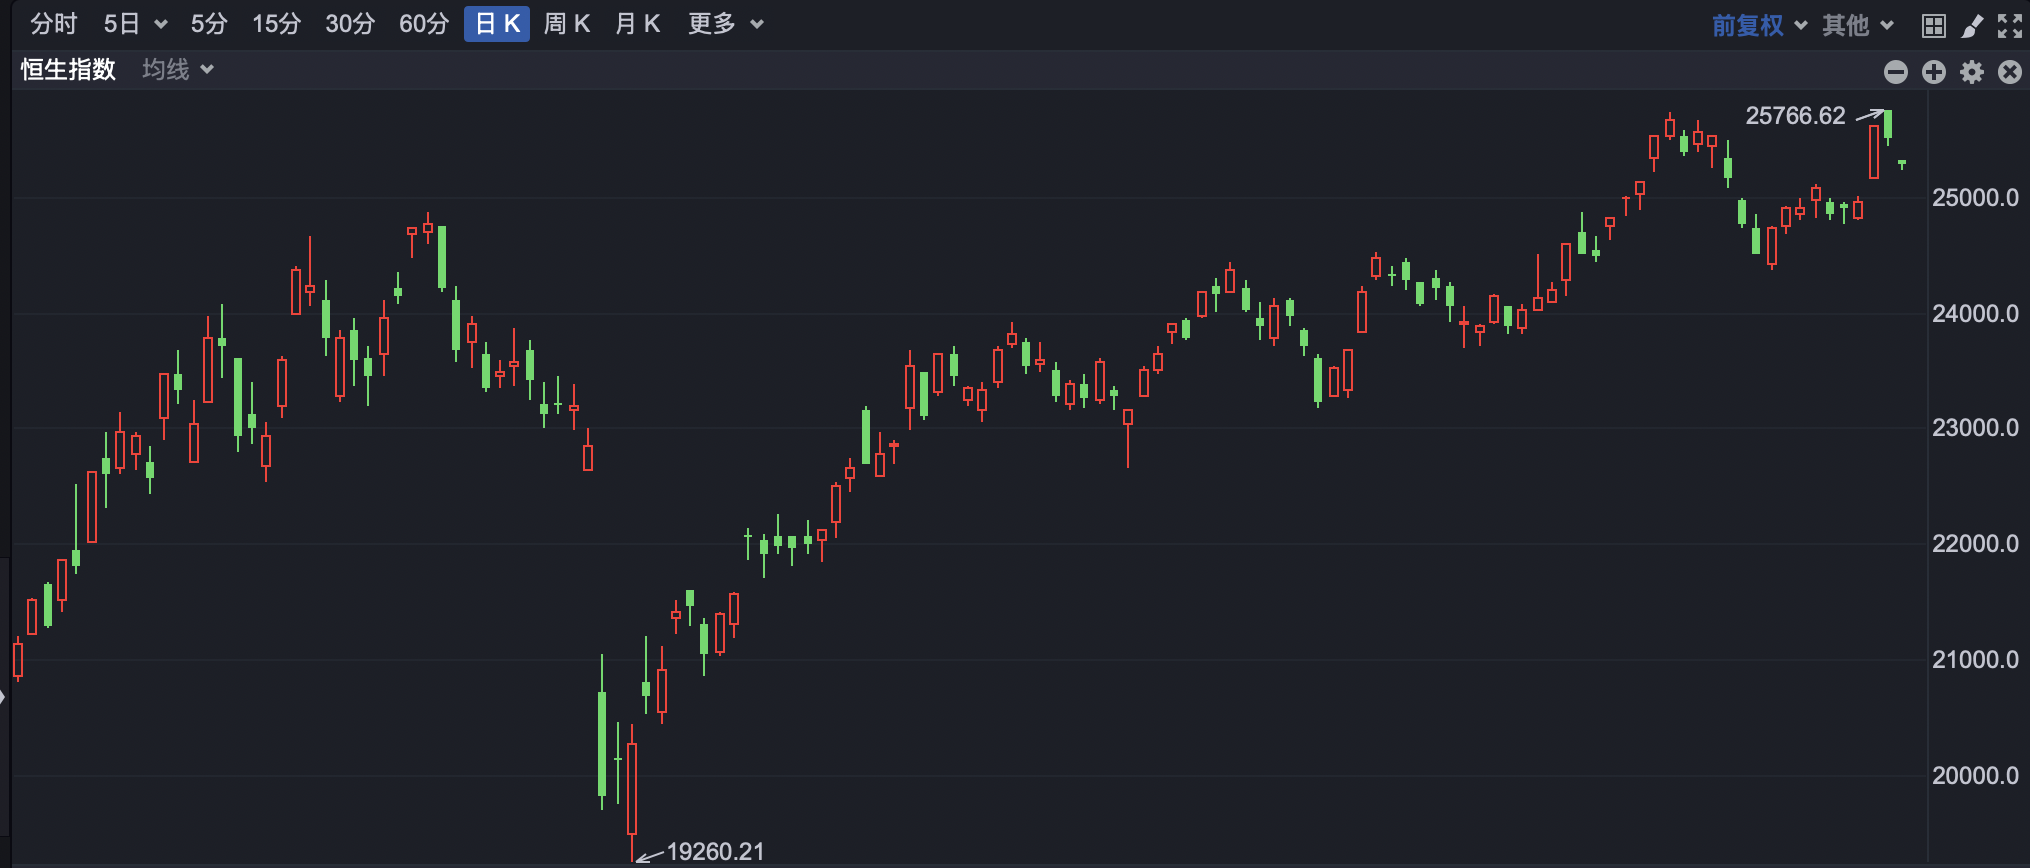Select the 周K weekly chart tab
This screenshot has height=868, width=2030.
click(x=567, y=24)
